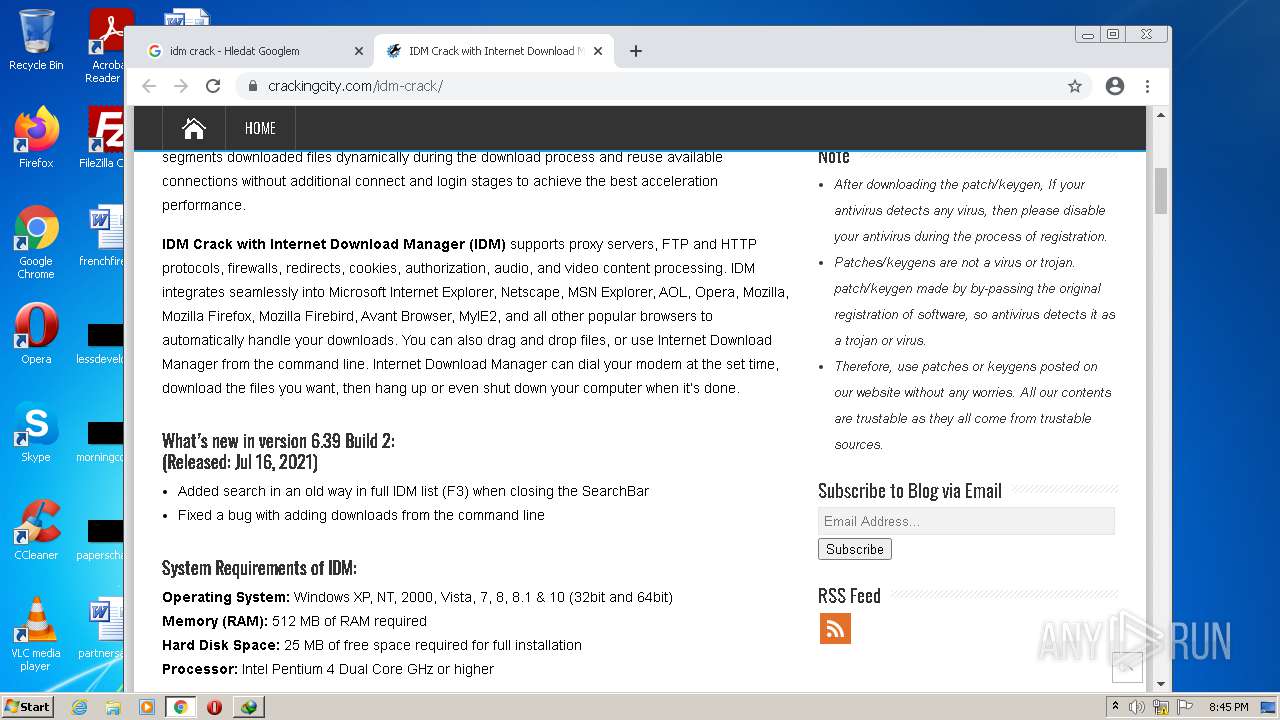Click the Subscribe button
The image size is (1280, 720).
855,549
